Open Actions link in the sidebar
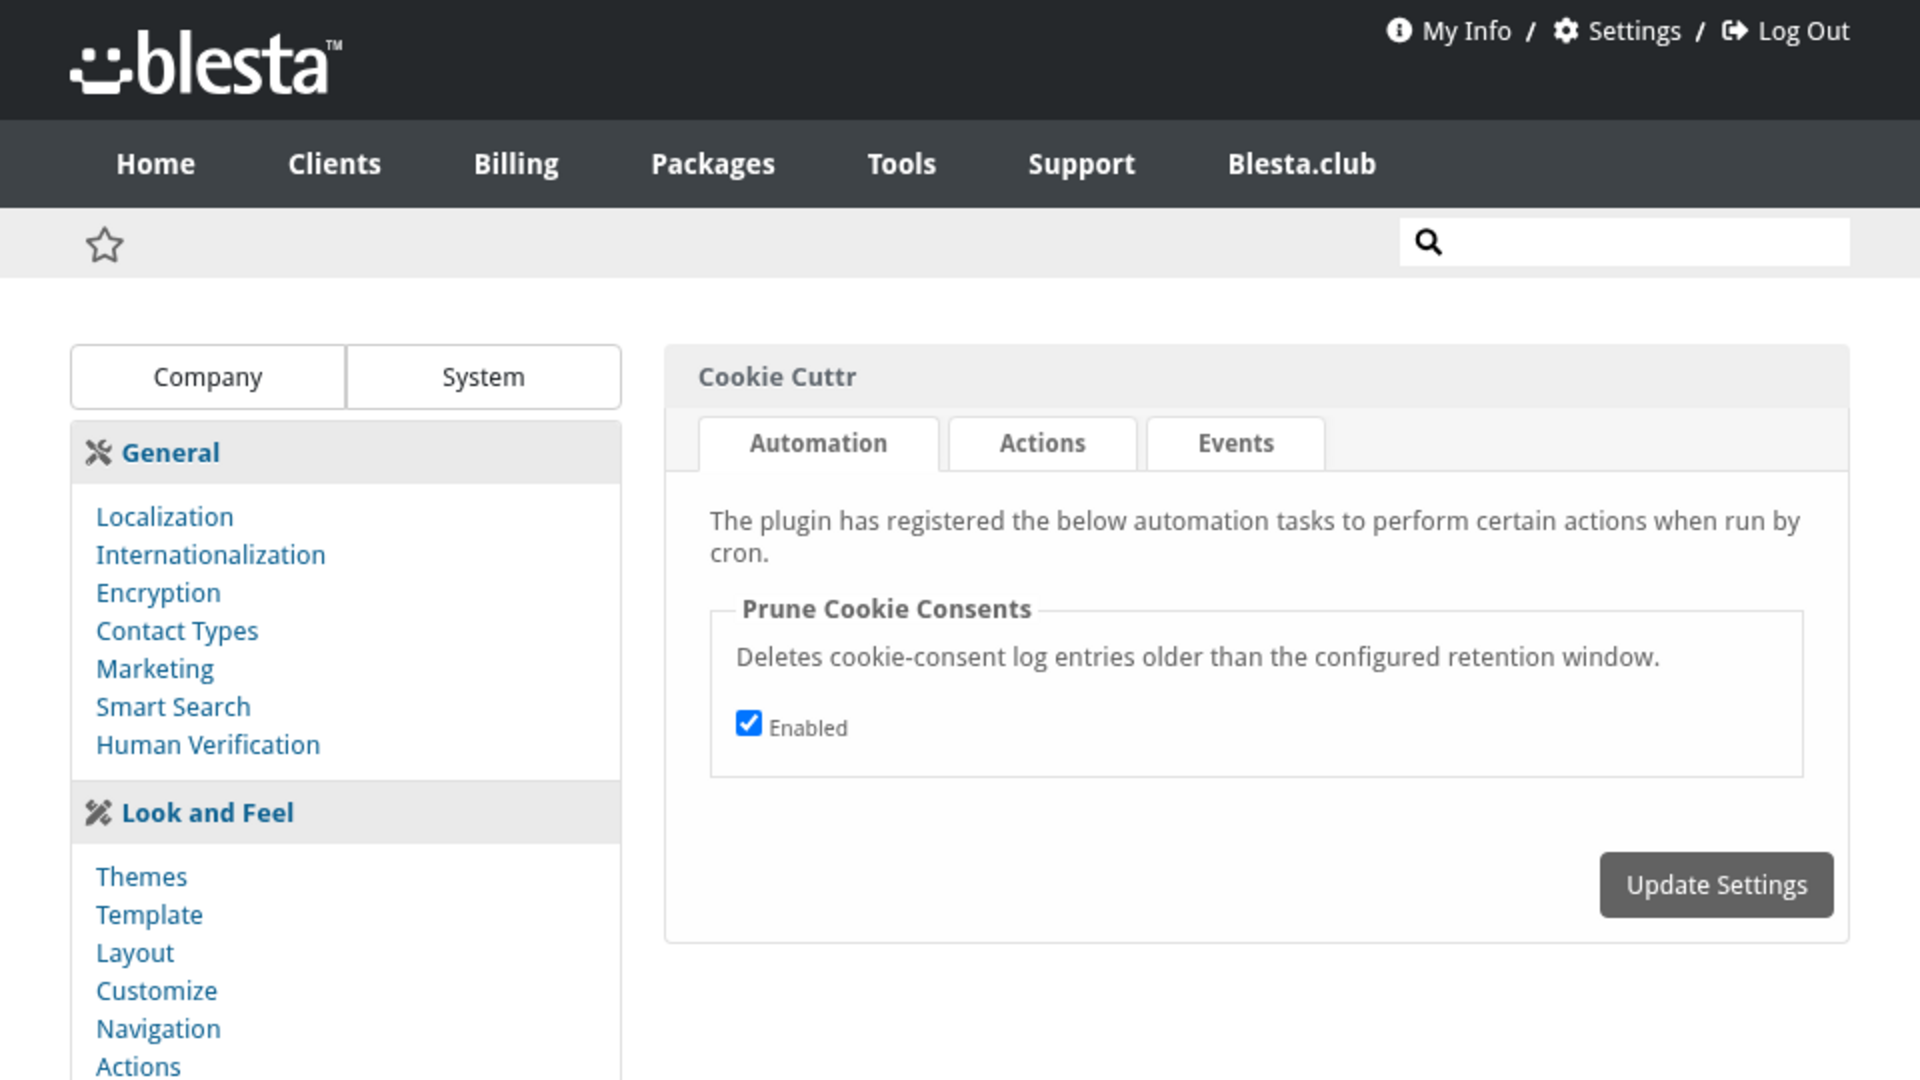The height and width of the screenshot is (1080, 1920). point(138,1067)
